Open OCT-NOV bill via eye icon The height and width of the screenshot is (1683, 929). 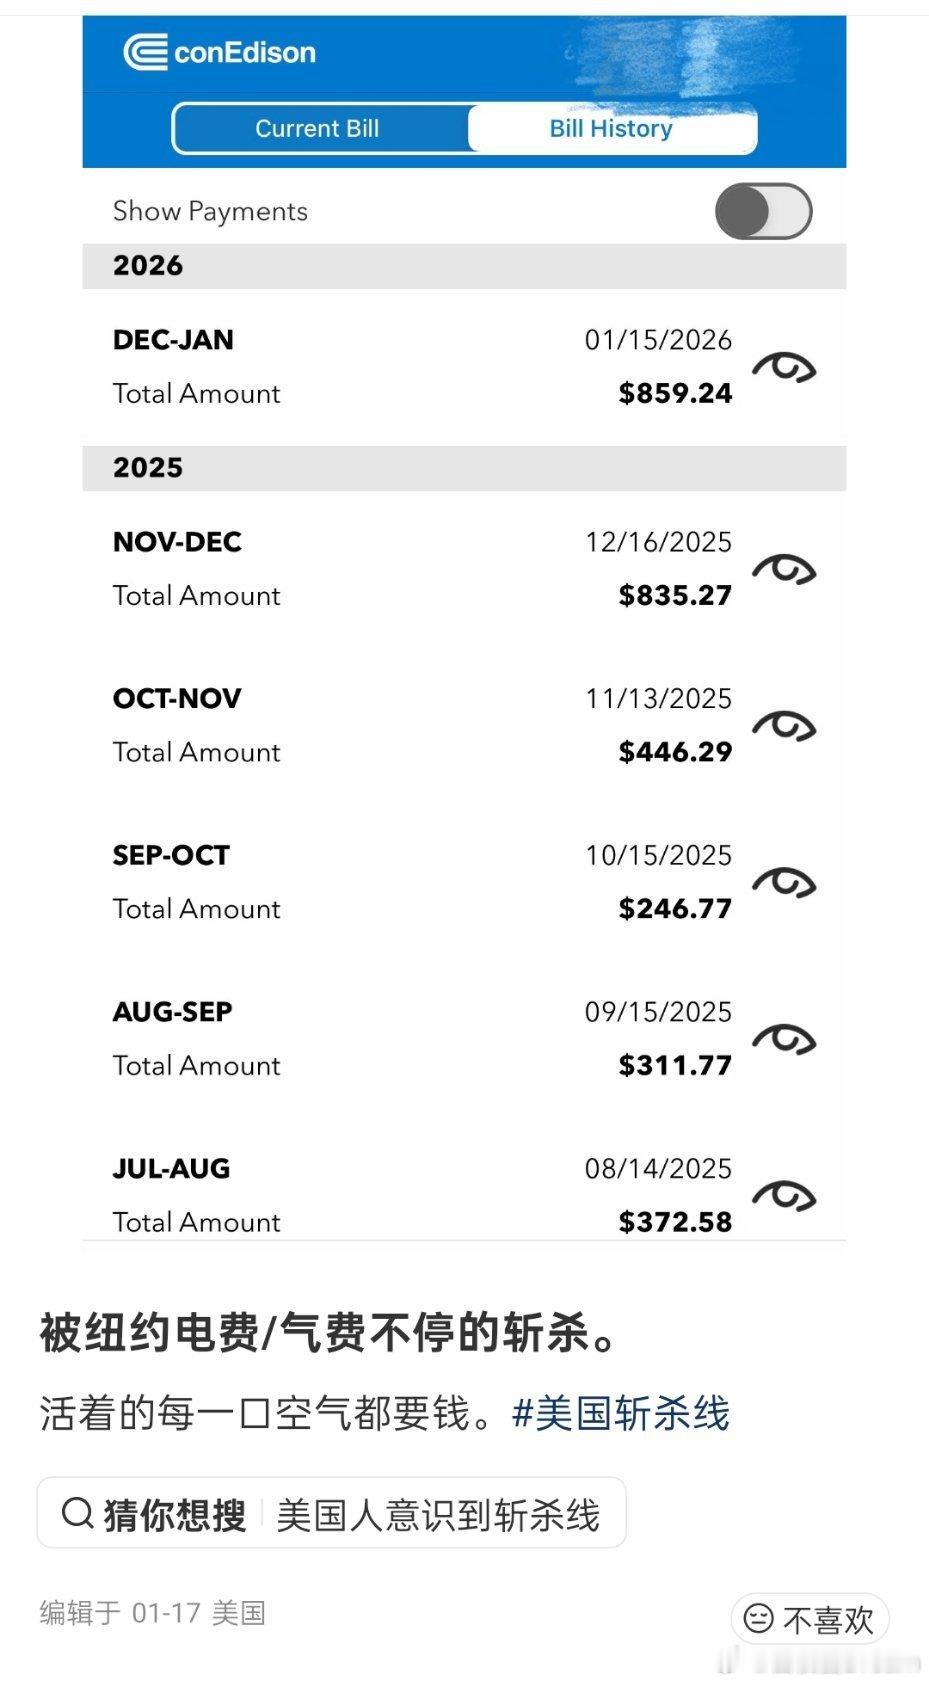coord(784,726)
